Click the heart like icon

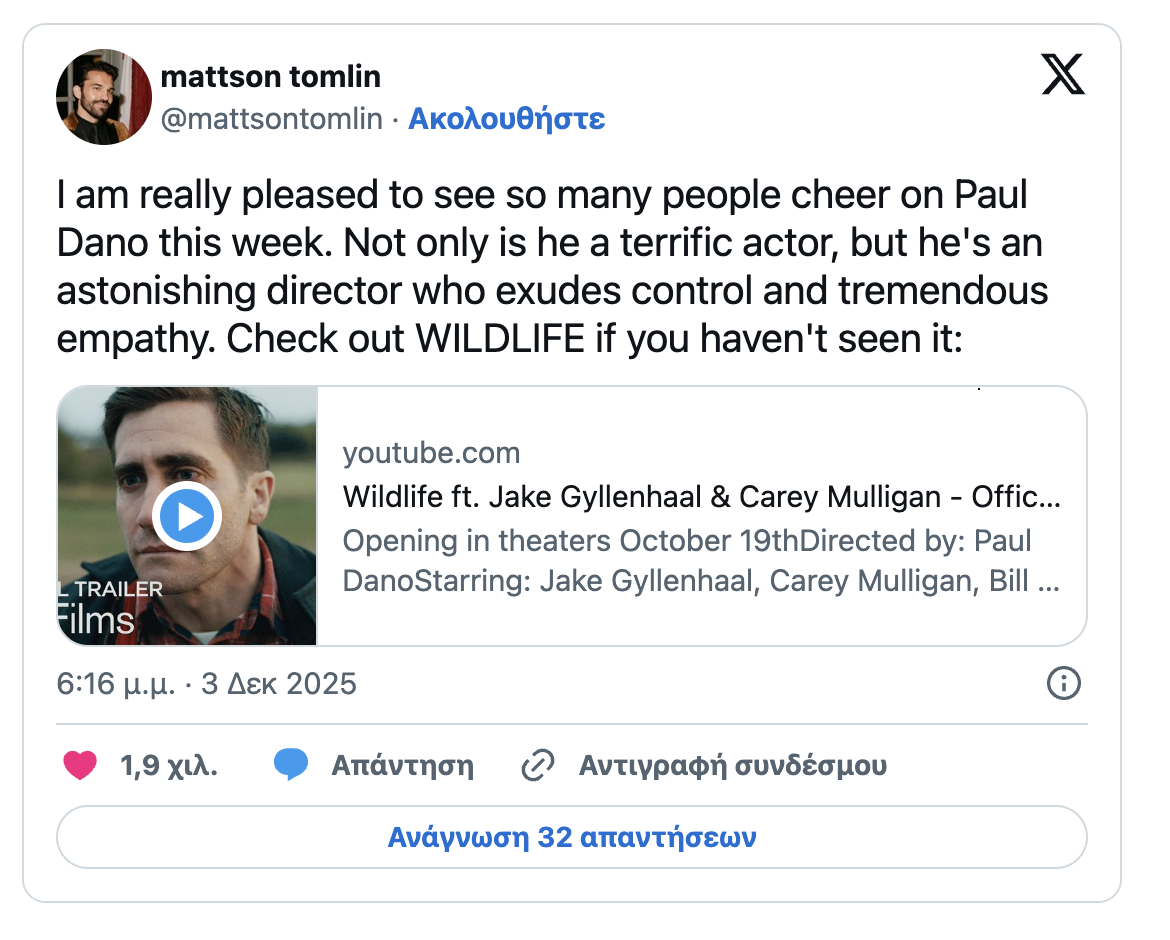click(80, 766)
